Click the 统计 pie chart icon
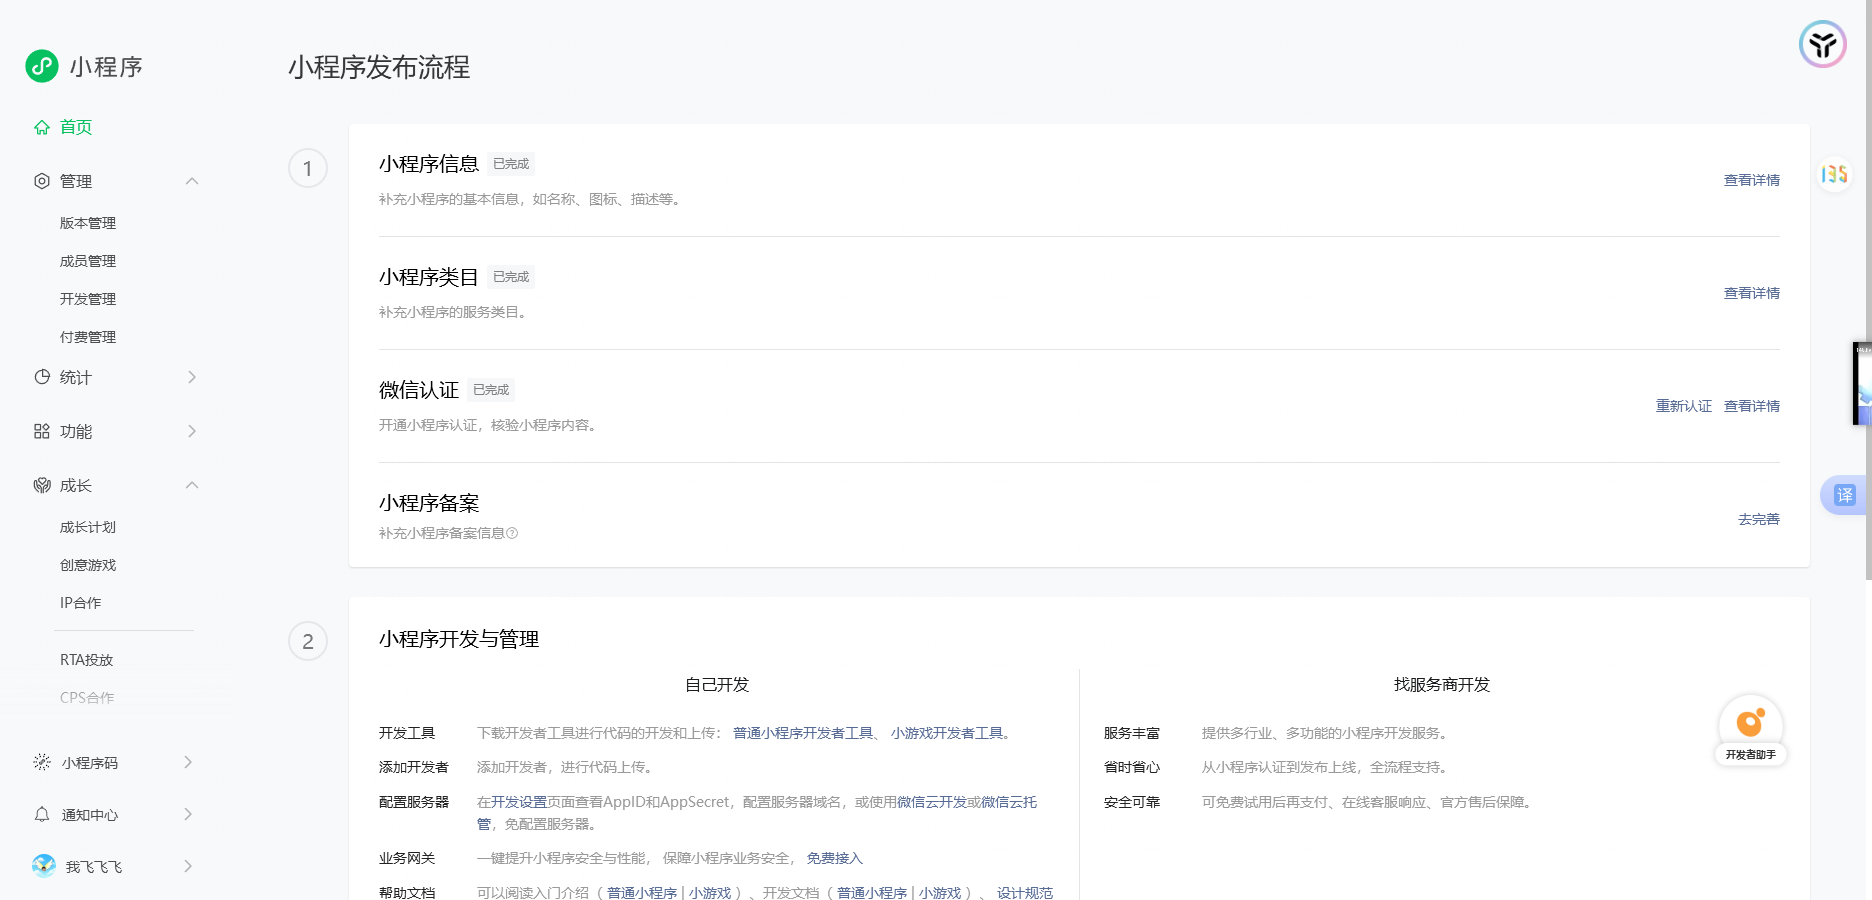1872x900 pixels. (x=42, y=377)
